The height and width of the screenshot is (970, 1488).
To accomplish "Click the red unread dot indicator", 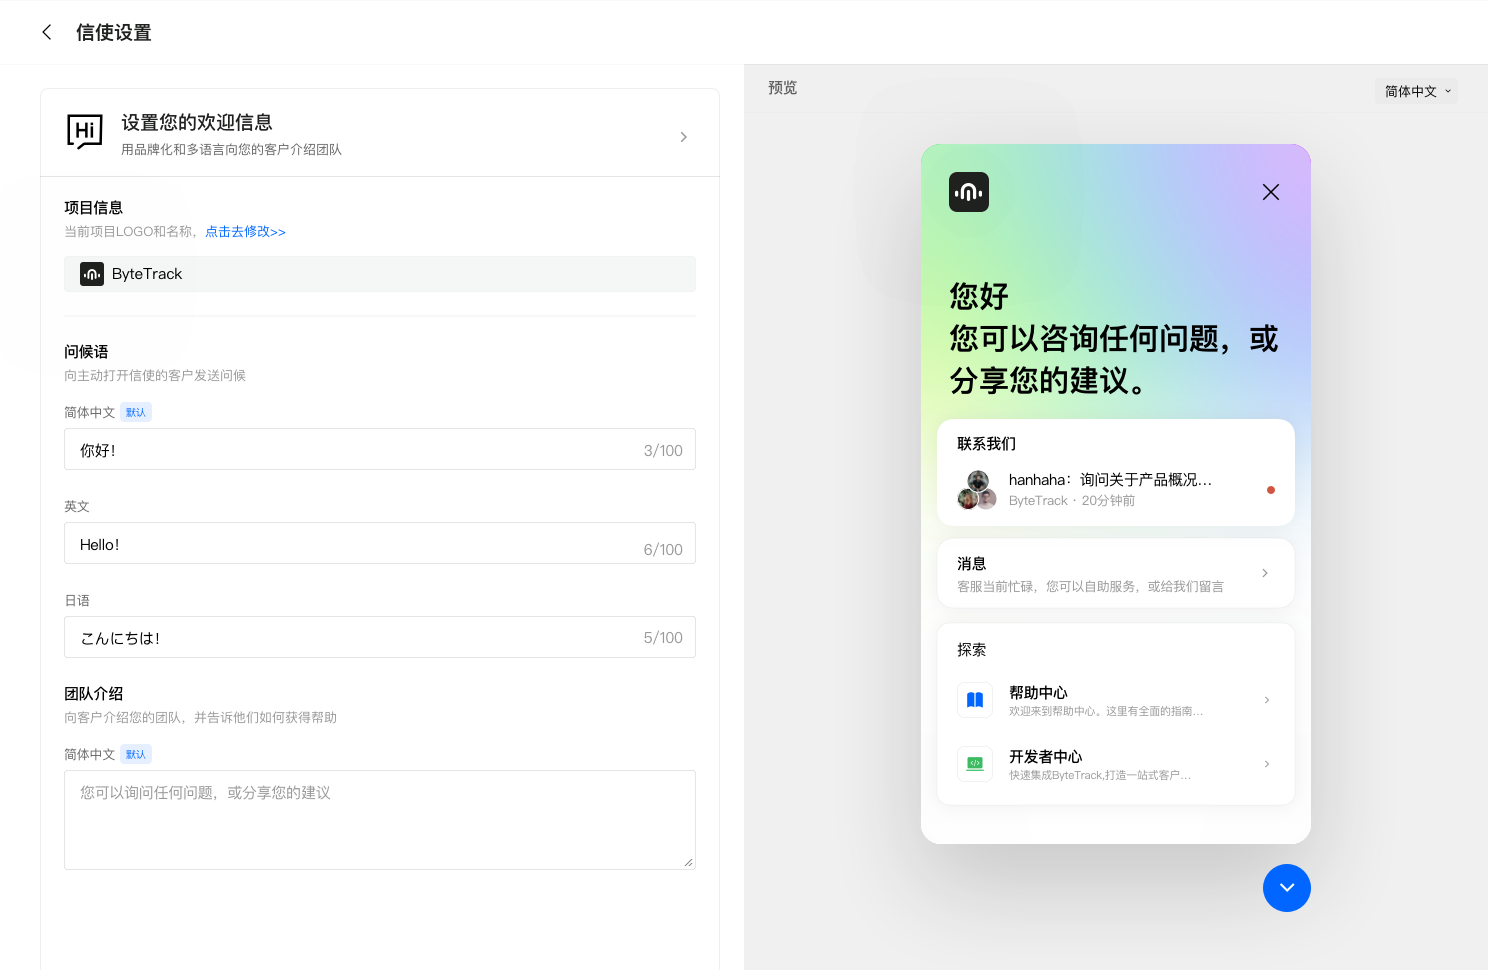I will [x=1271, y=490].
